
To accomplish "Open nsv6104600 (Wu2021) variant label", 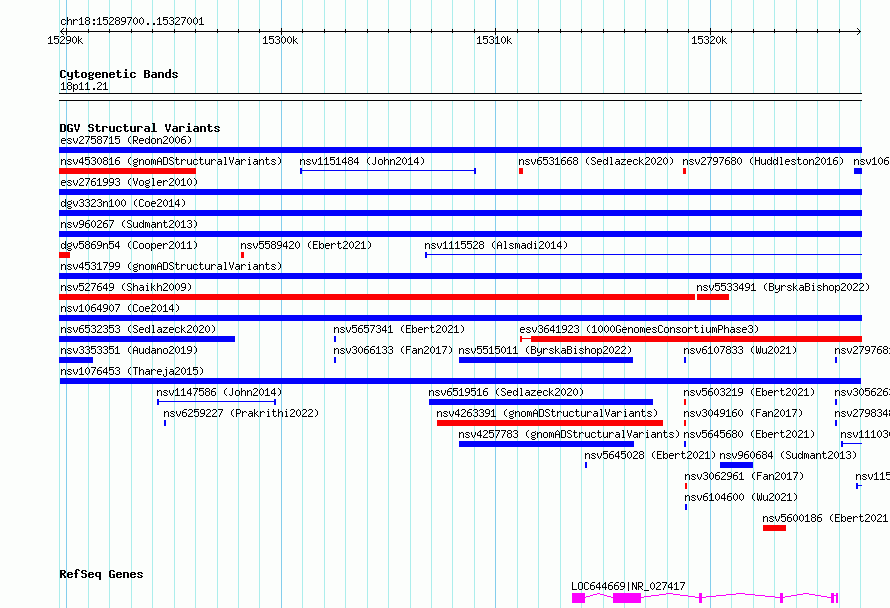I will click(741, 497).
